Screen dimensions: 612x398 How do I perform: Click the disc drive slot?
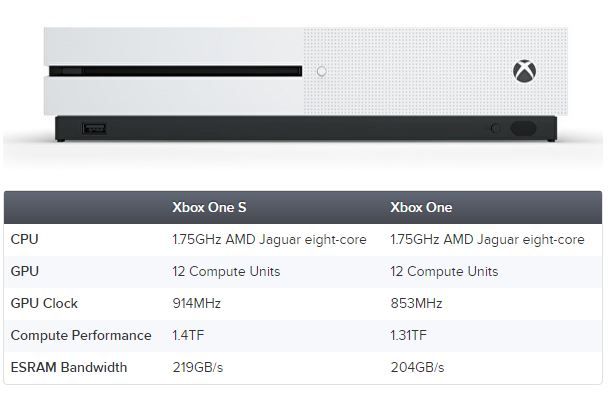[175, 71]
